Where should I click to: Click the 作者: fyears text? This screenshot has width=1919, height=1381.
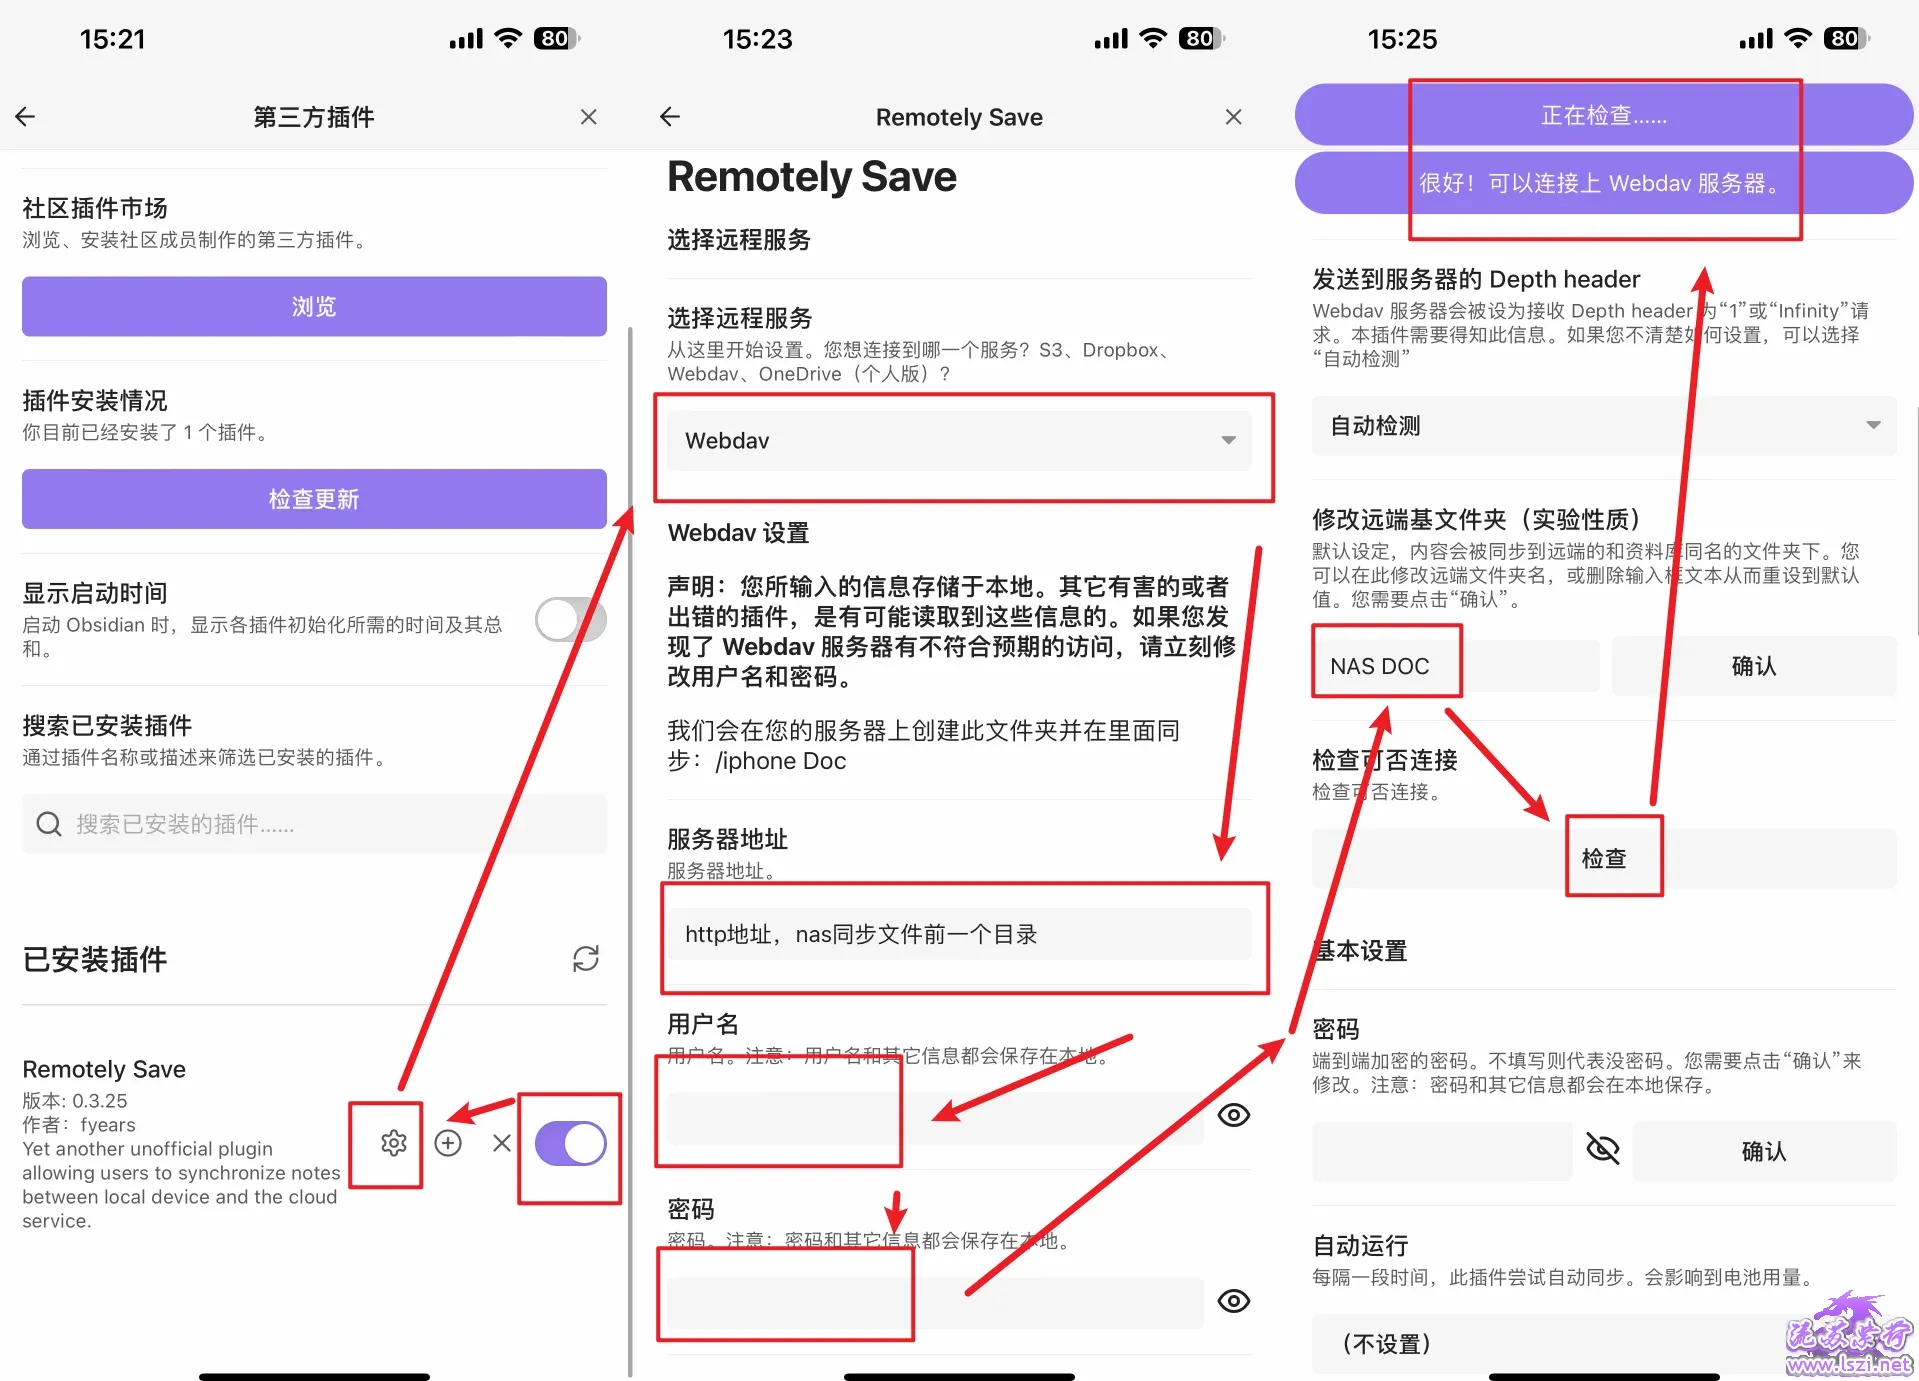coord(79,1125)
